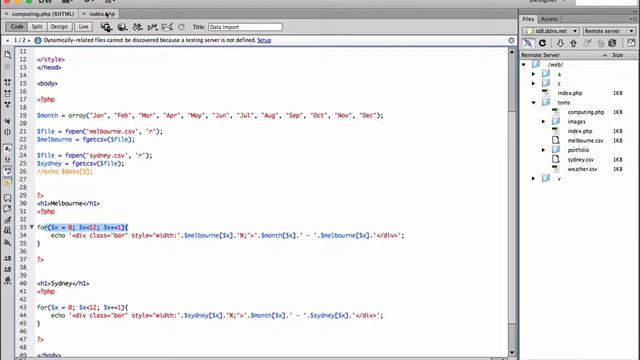Click Indent Code icon
Viewport: 640px width, 360px height.
(x=7, y=258)
